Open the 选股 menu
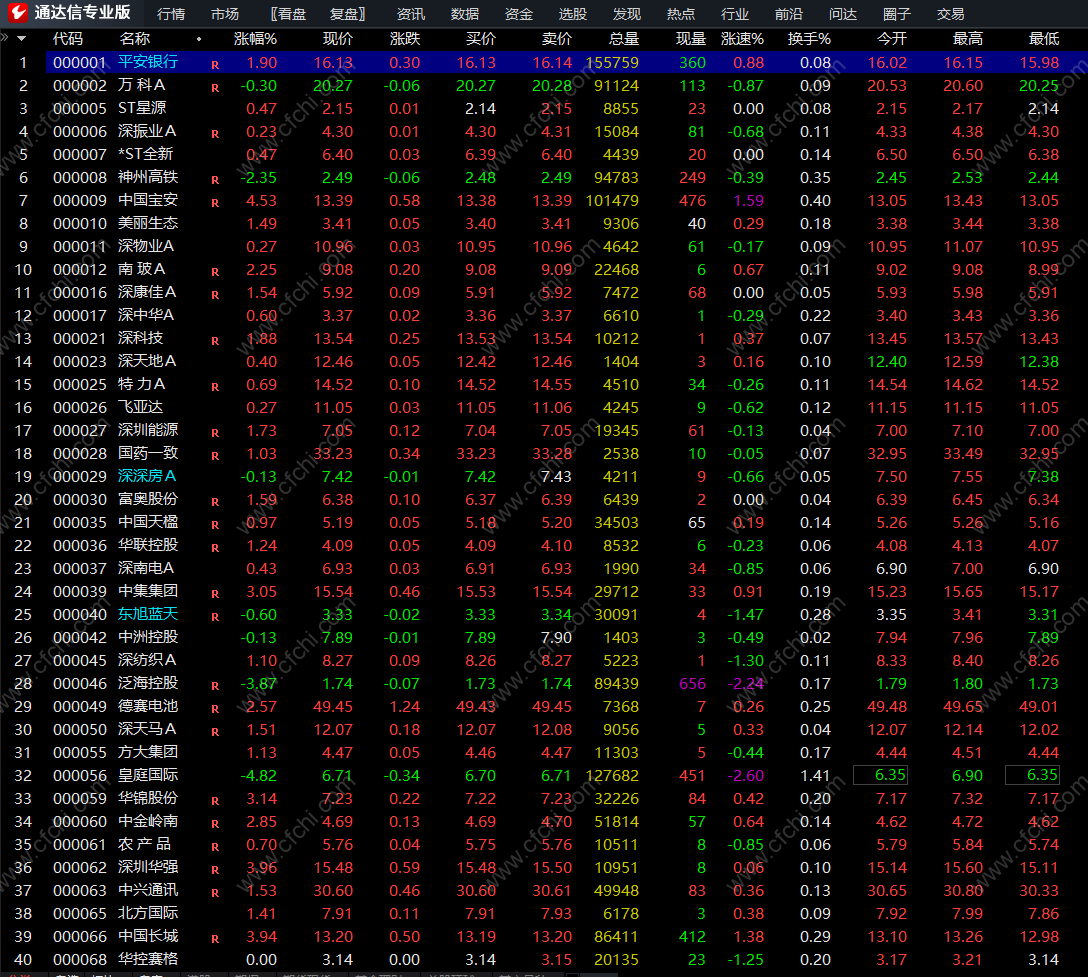The image size is (1088, 977). (572, 14)
